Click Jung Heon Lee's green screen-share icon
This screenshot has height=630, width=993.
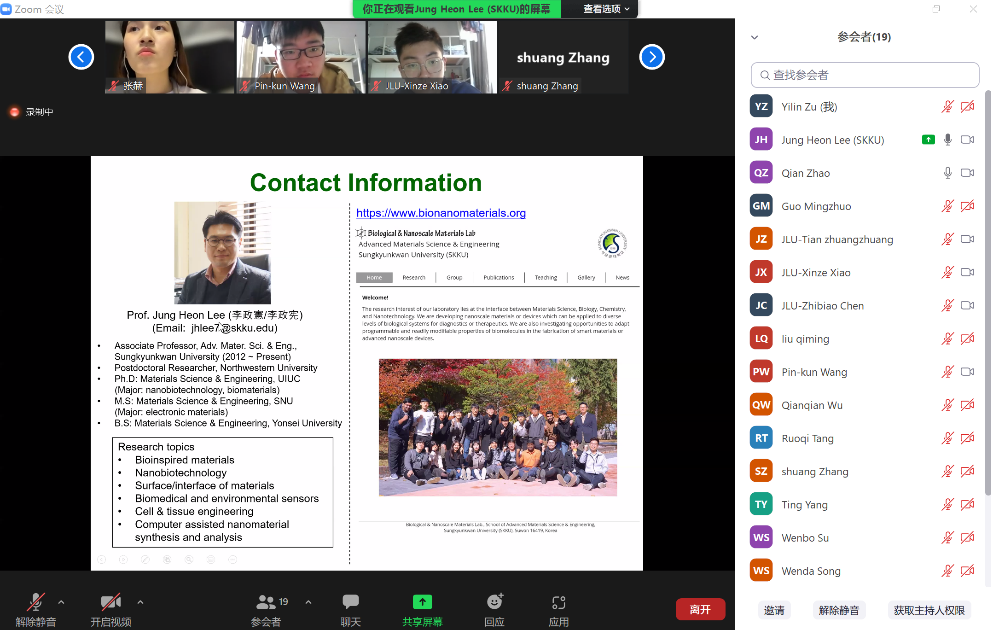(x=928, y=140)
